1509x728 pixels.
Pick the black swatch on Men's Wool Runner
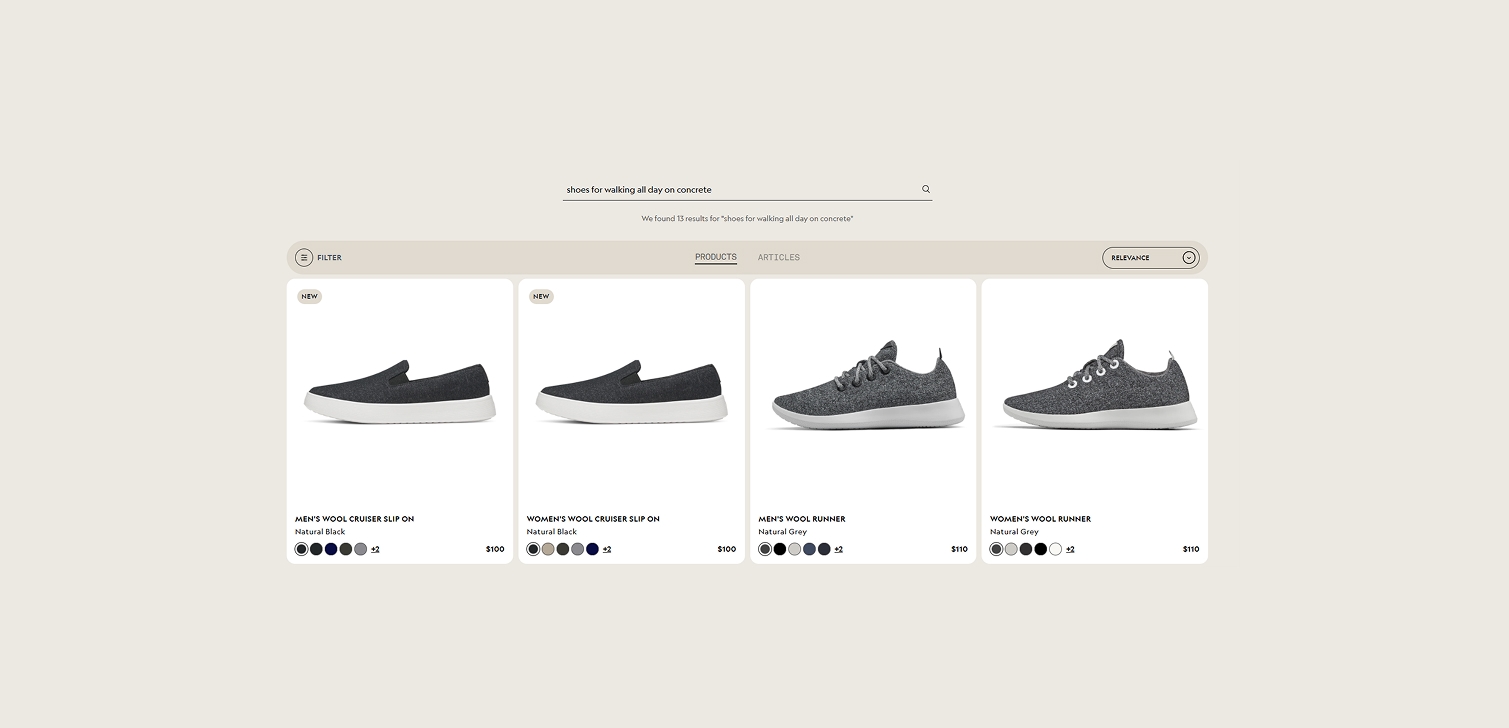click(x=780, y=549)
